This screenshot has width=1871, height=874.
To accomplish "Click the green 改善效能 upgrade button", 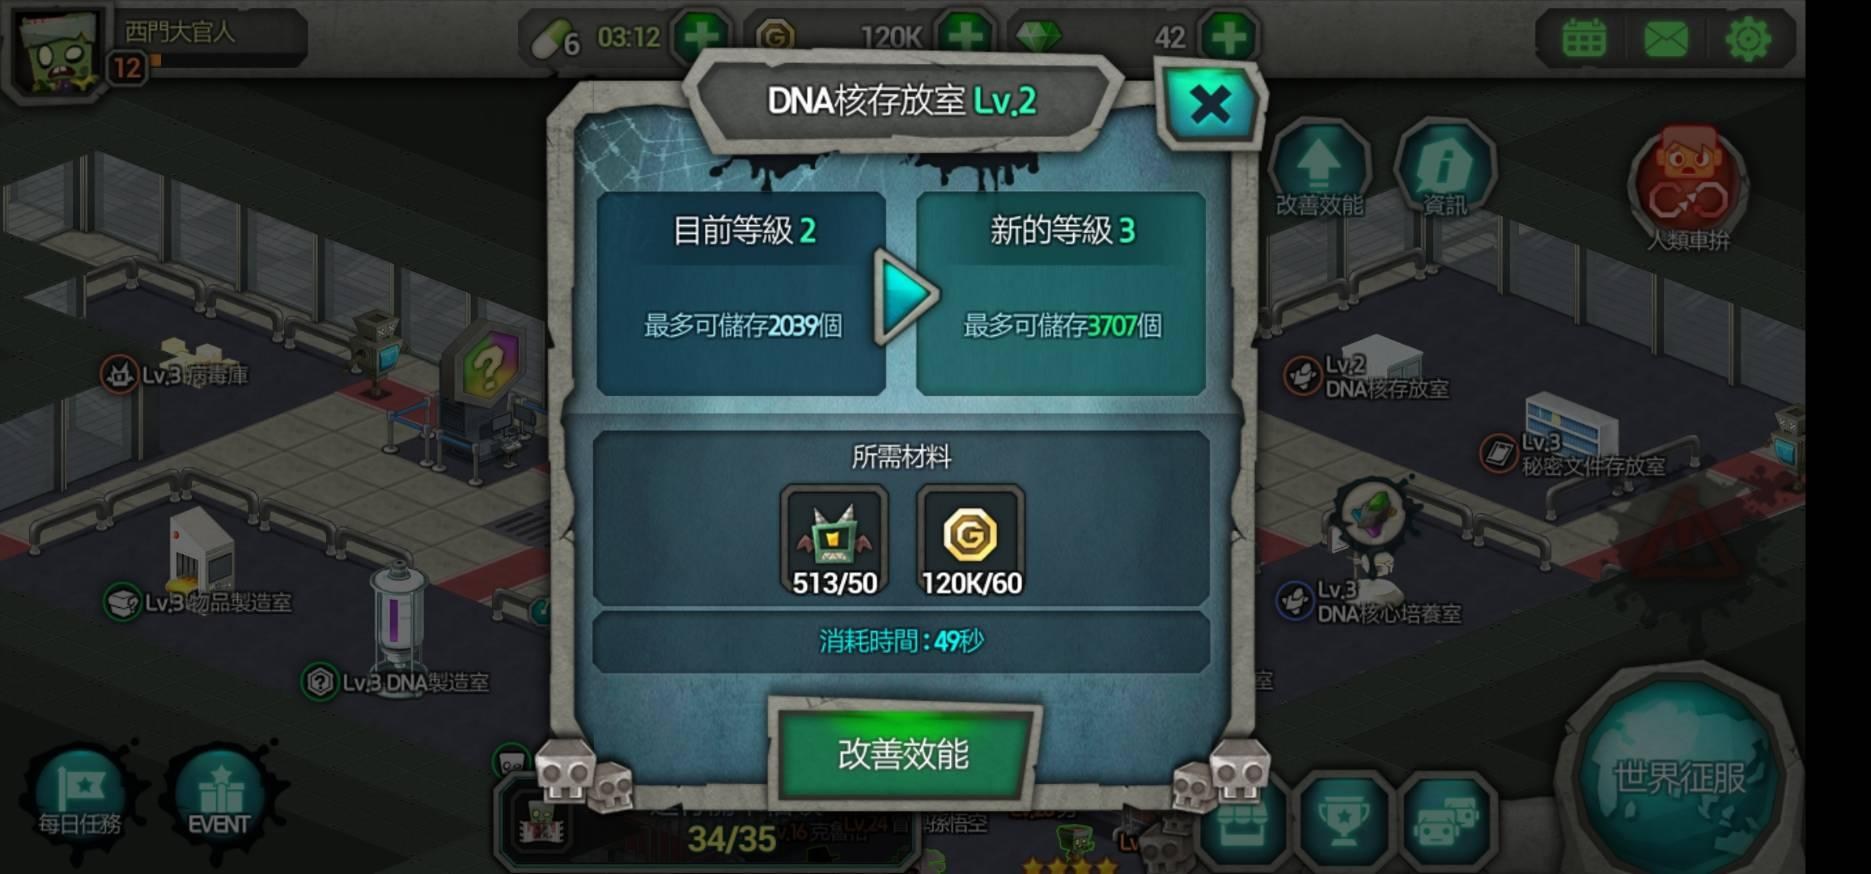I will pos(903,754).
